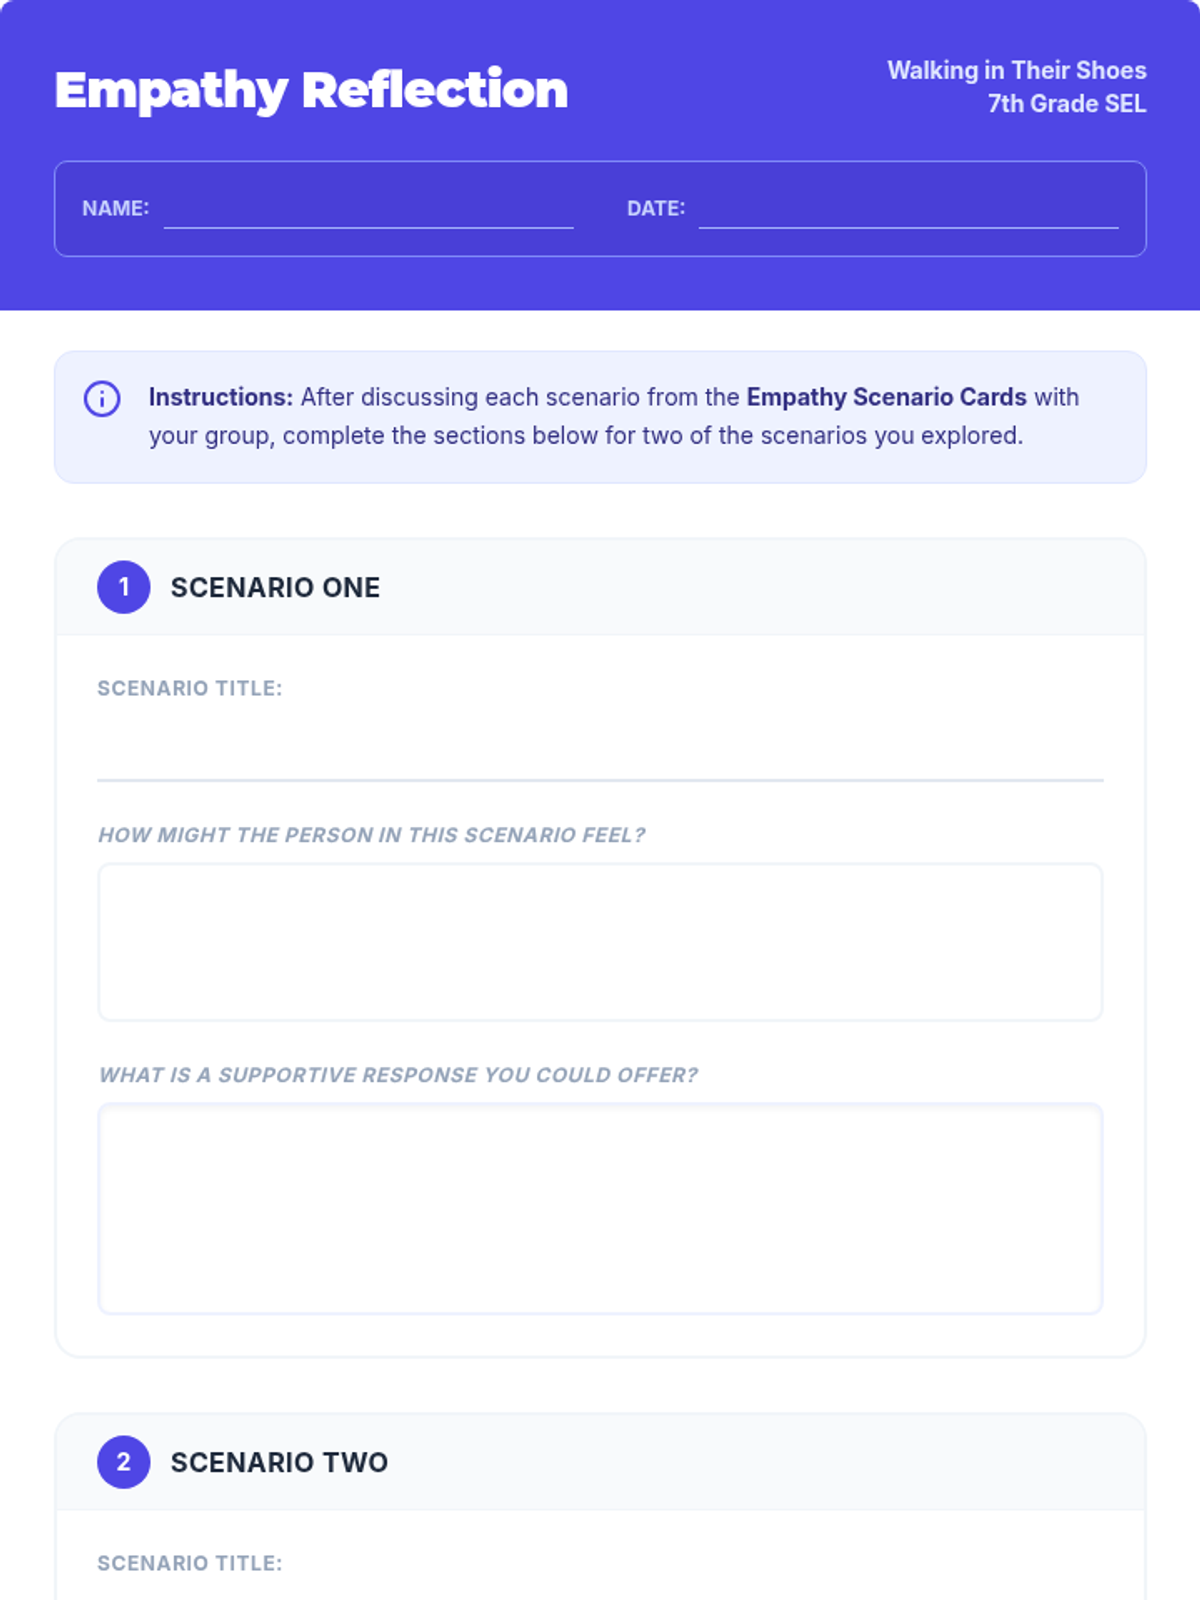Viewport: 1200px width, 1600px height.
Task: Click the Empathy Reflection page title
Action: (x=311, y=90)
